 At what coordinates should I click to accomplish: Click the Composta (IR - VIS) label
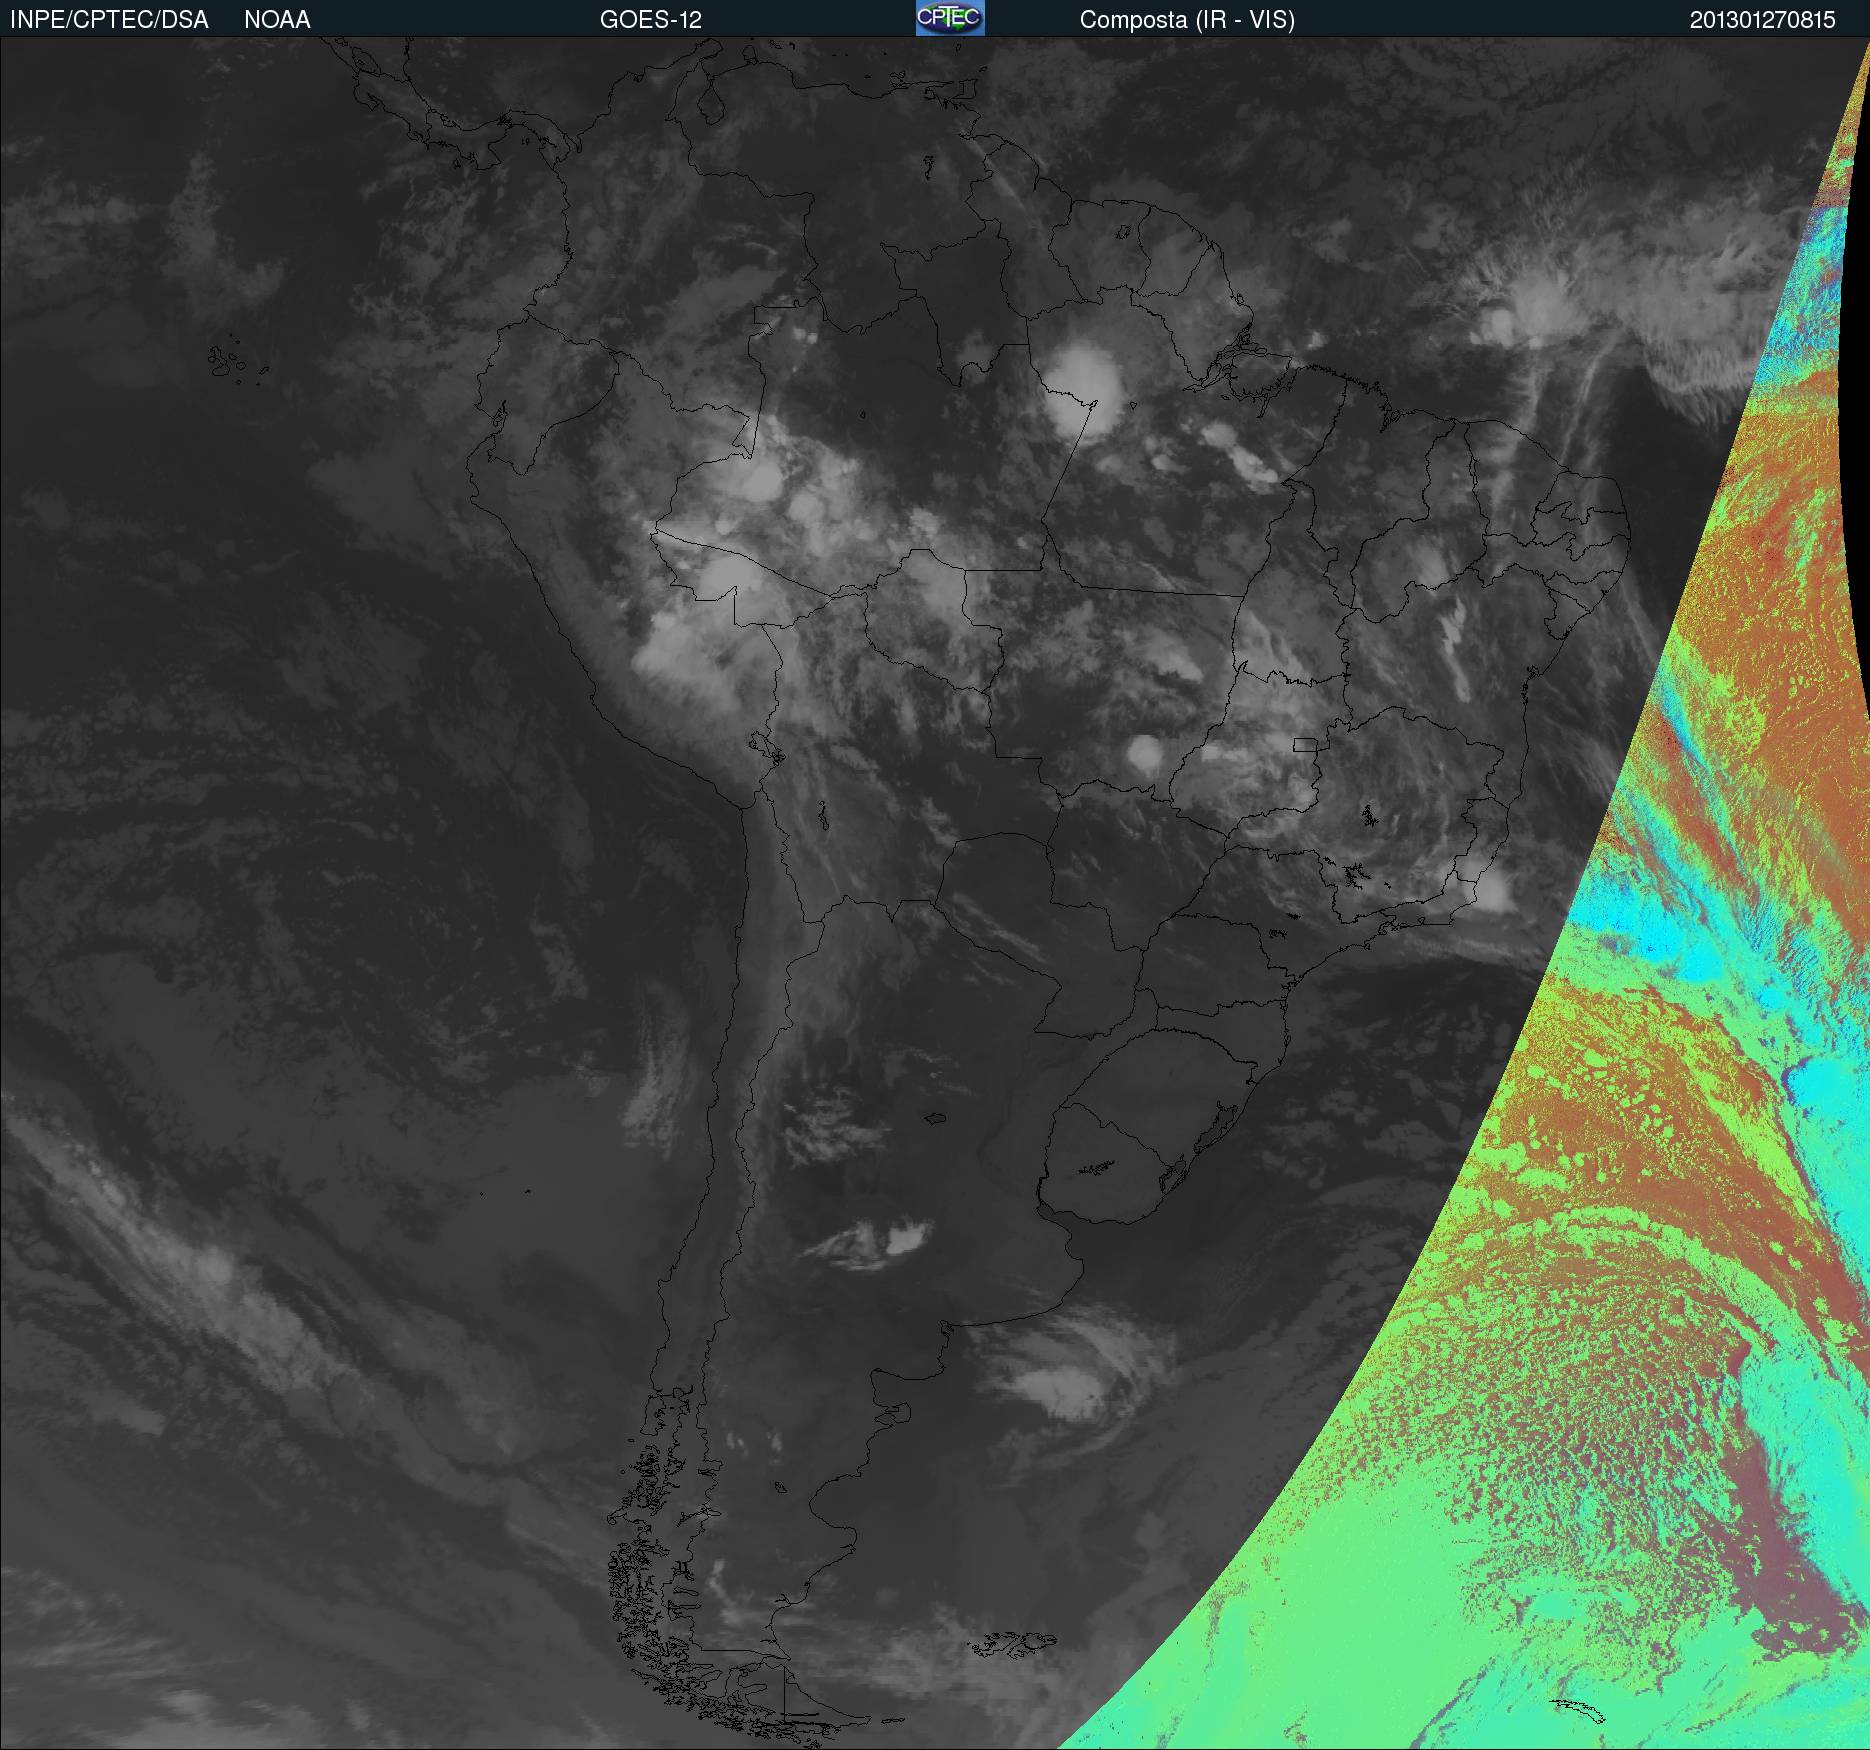tap(1187, 20)
